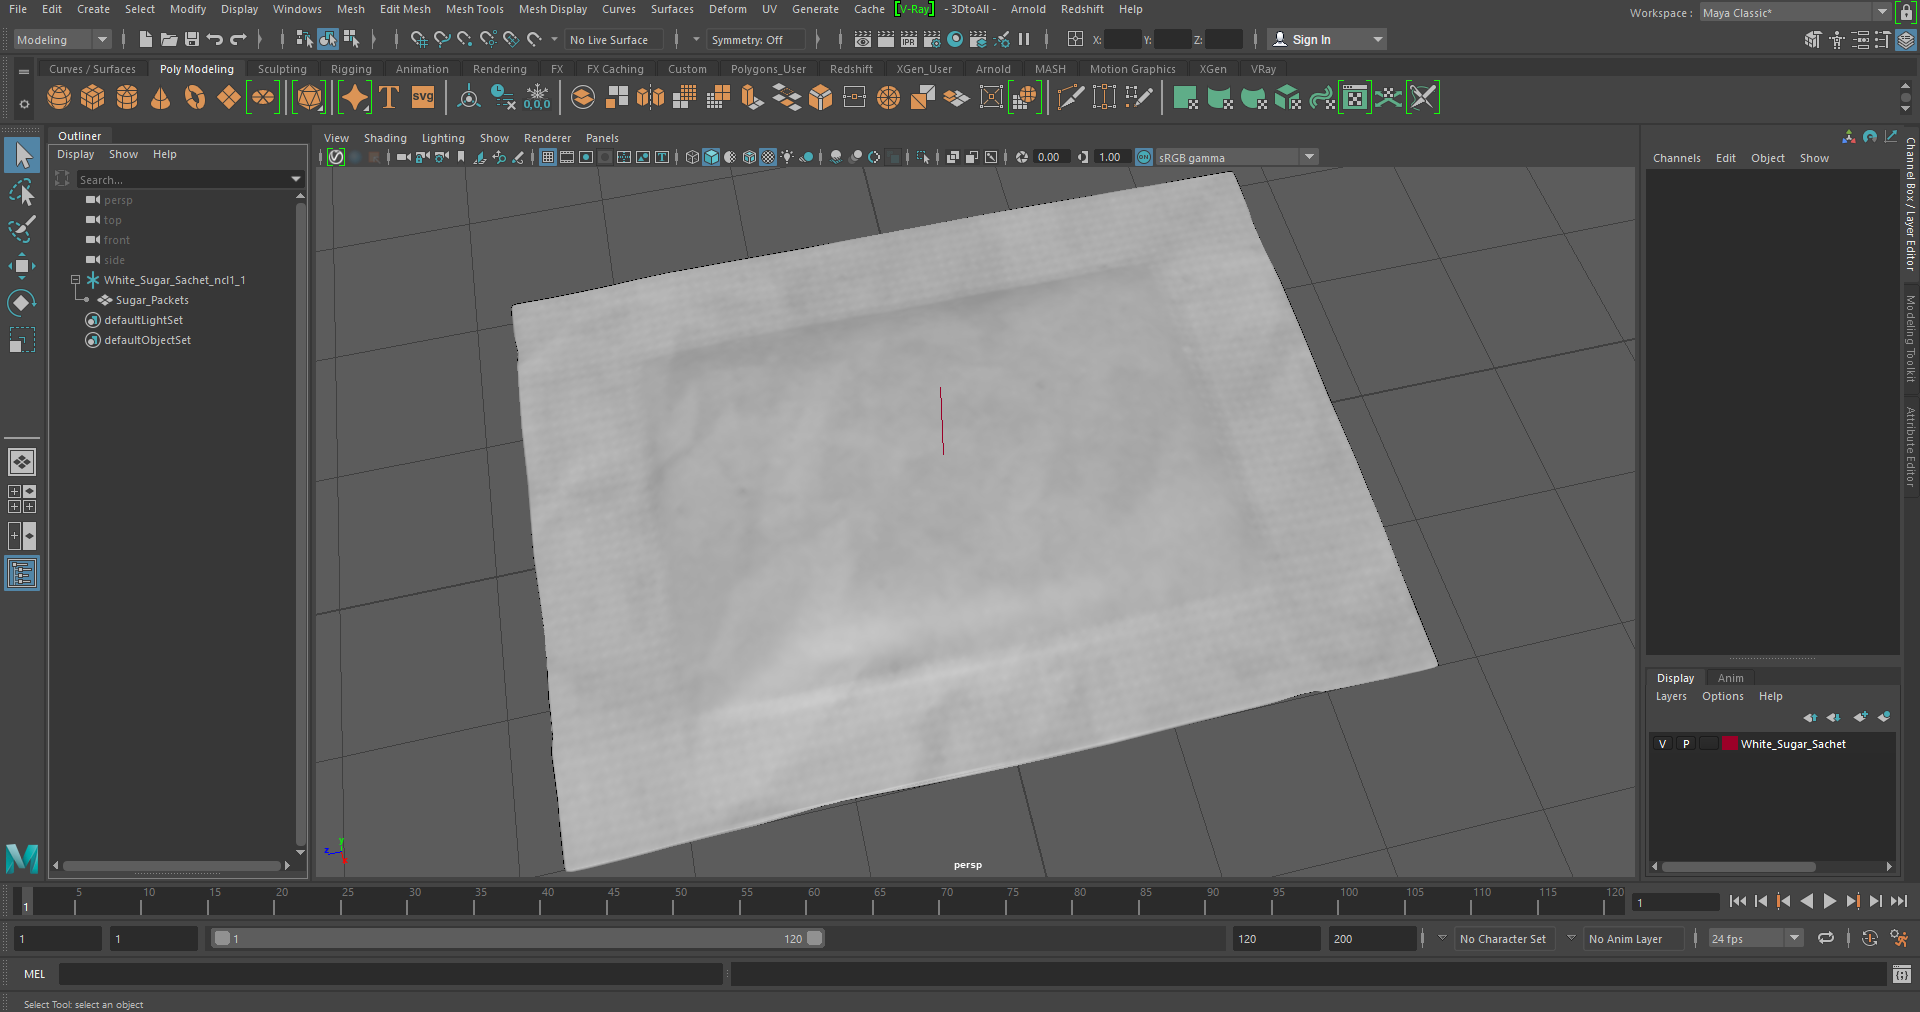Click the SVG import shelf icon

(x=423, y=97)
